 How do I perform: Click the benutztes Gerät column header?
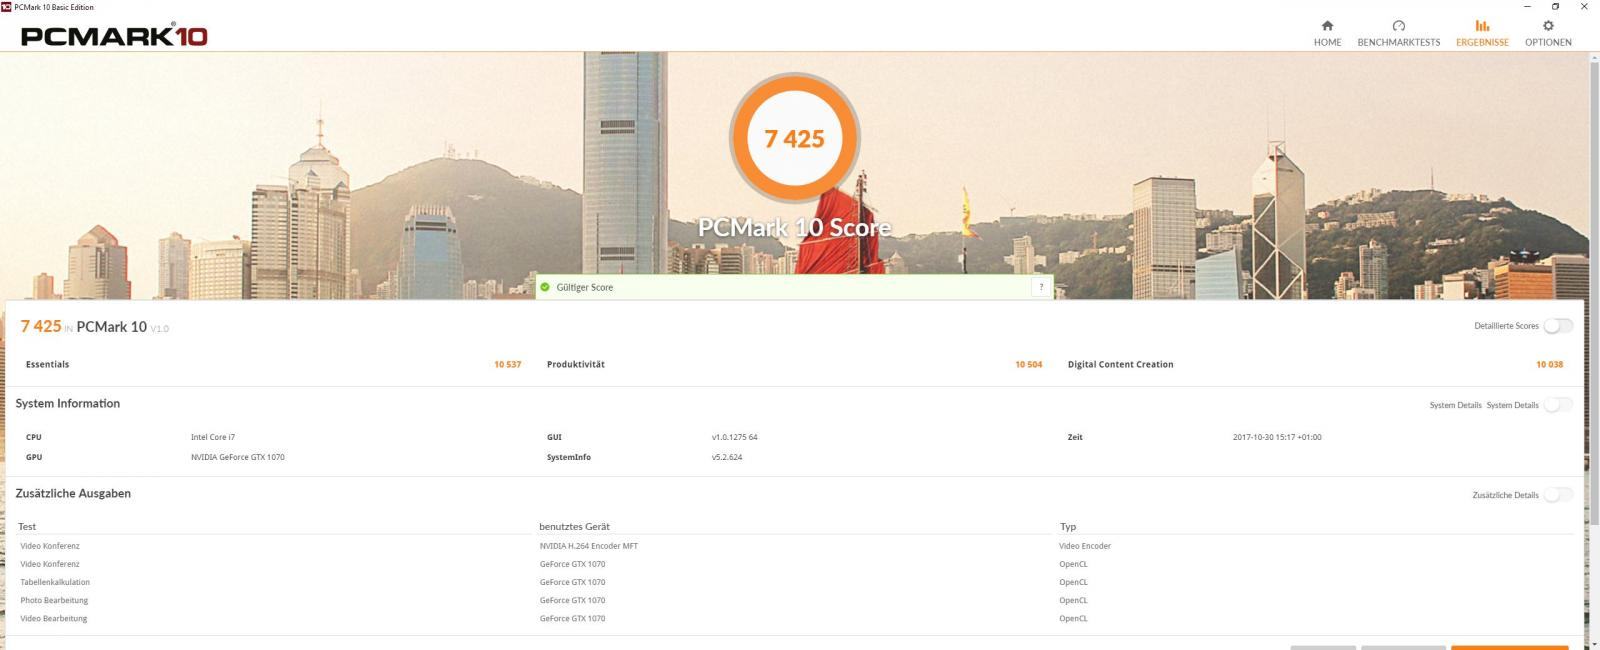coord(574,526)
